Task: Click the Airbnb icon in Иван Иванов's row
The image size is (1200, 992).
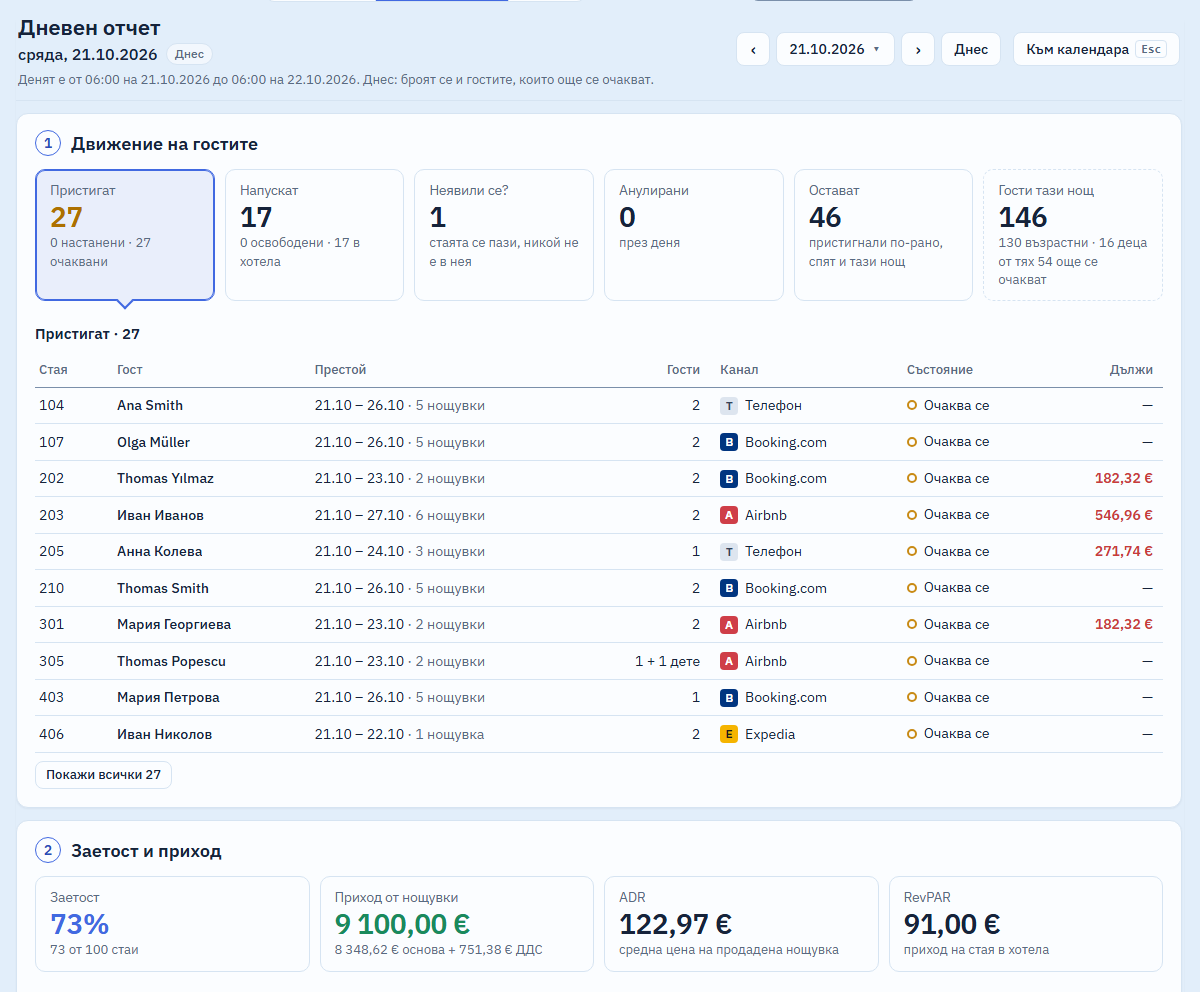Action: 729,515
